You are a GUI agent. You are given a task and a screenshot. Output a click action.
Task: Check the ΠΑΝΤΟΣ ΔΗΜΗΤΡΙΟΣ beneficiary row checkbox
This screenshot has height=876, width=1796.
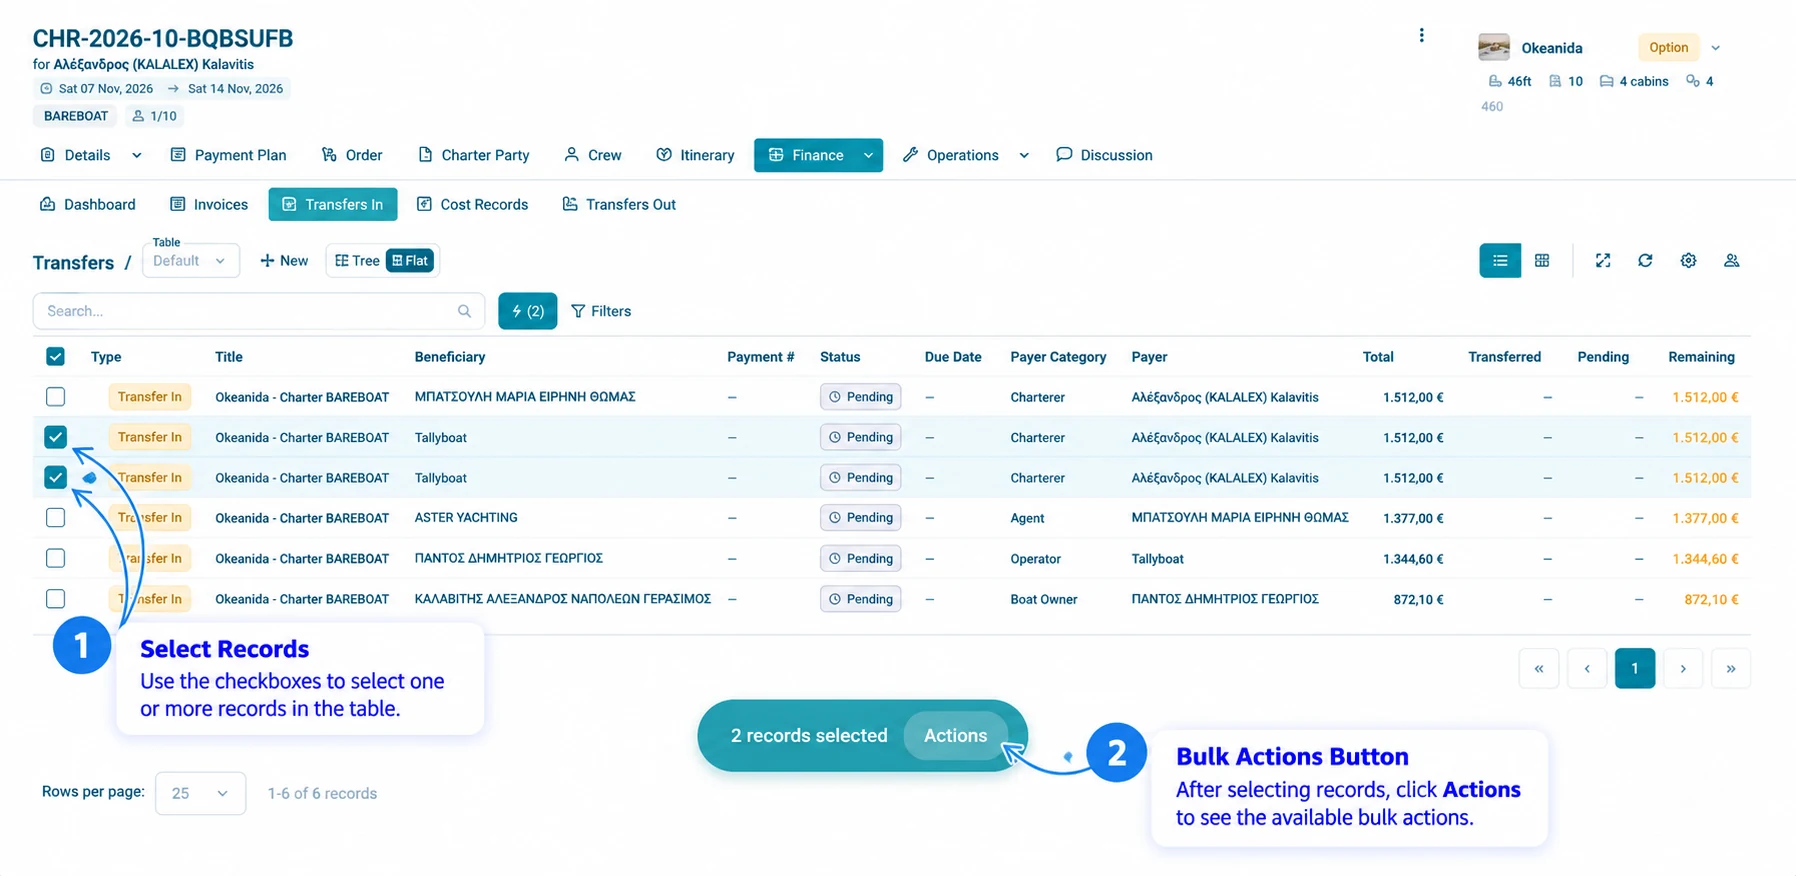pyautogui.click(x=55, y=558)
